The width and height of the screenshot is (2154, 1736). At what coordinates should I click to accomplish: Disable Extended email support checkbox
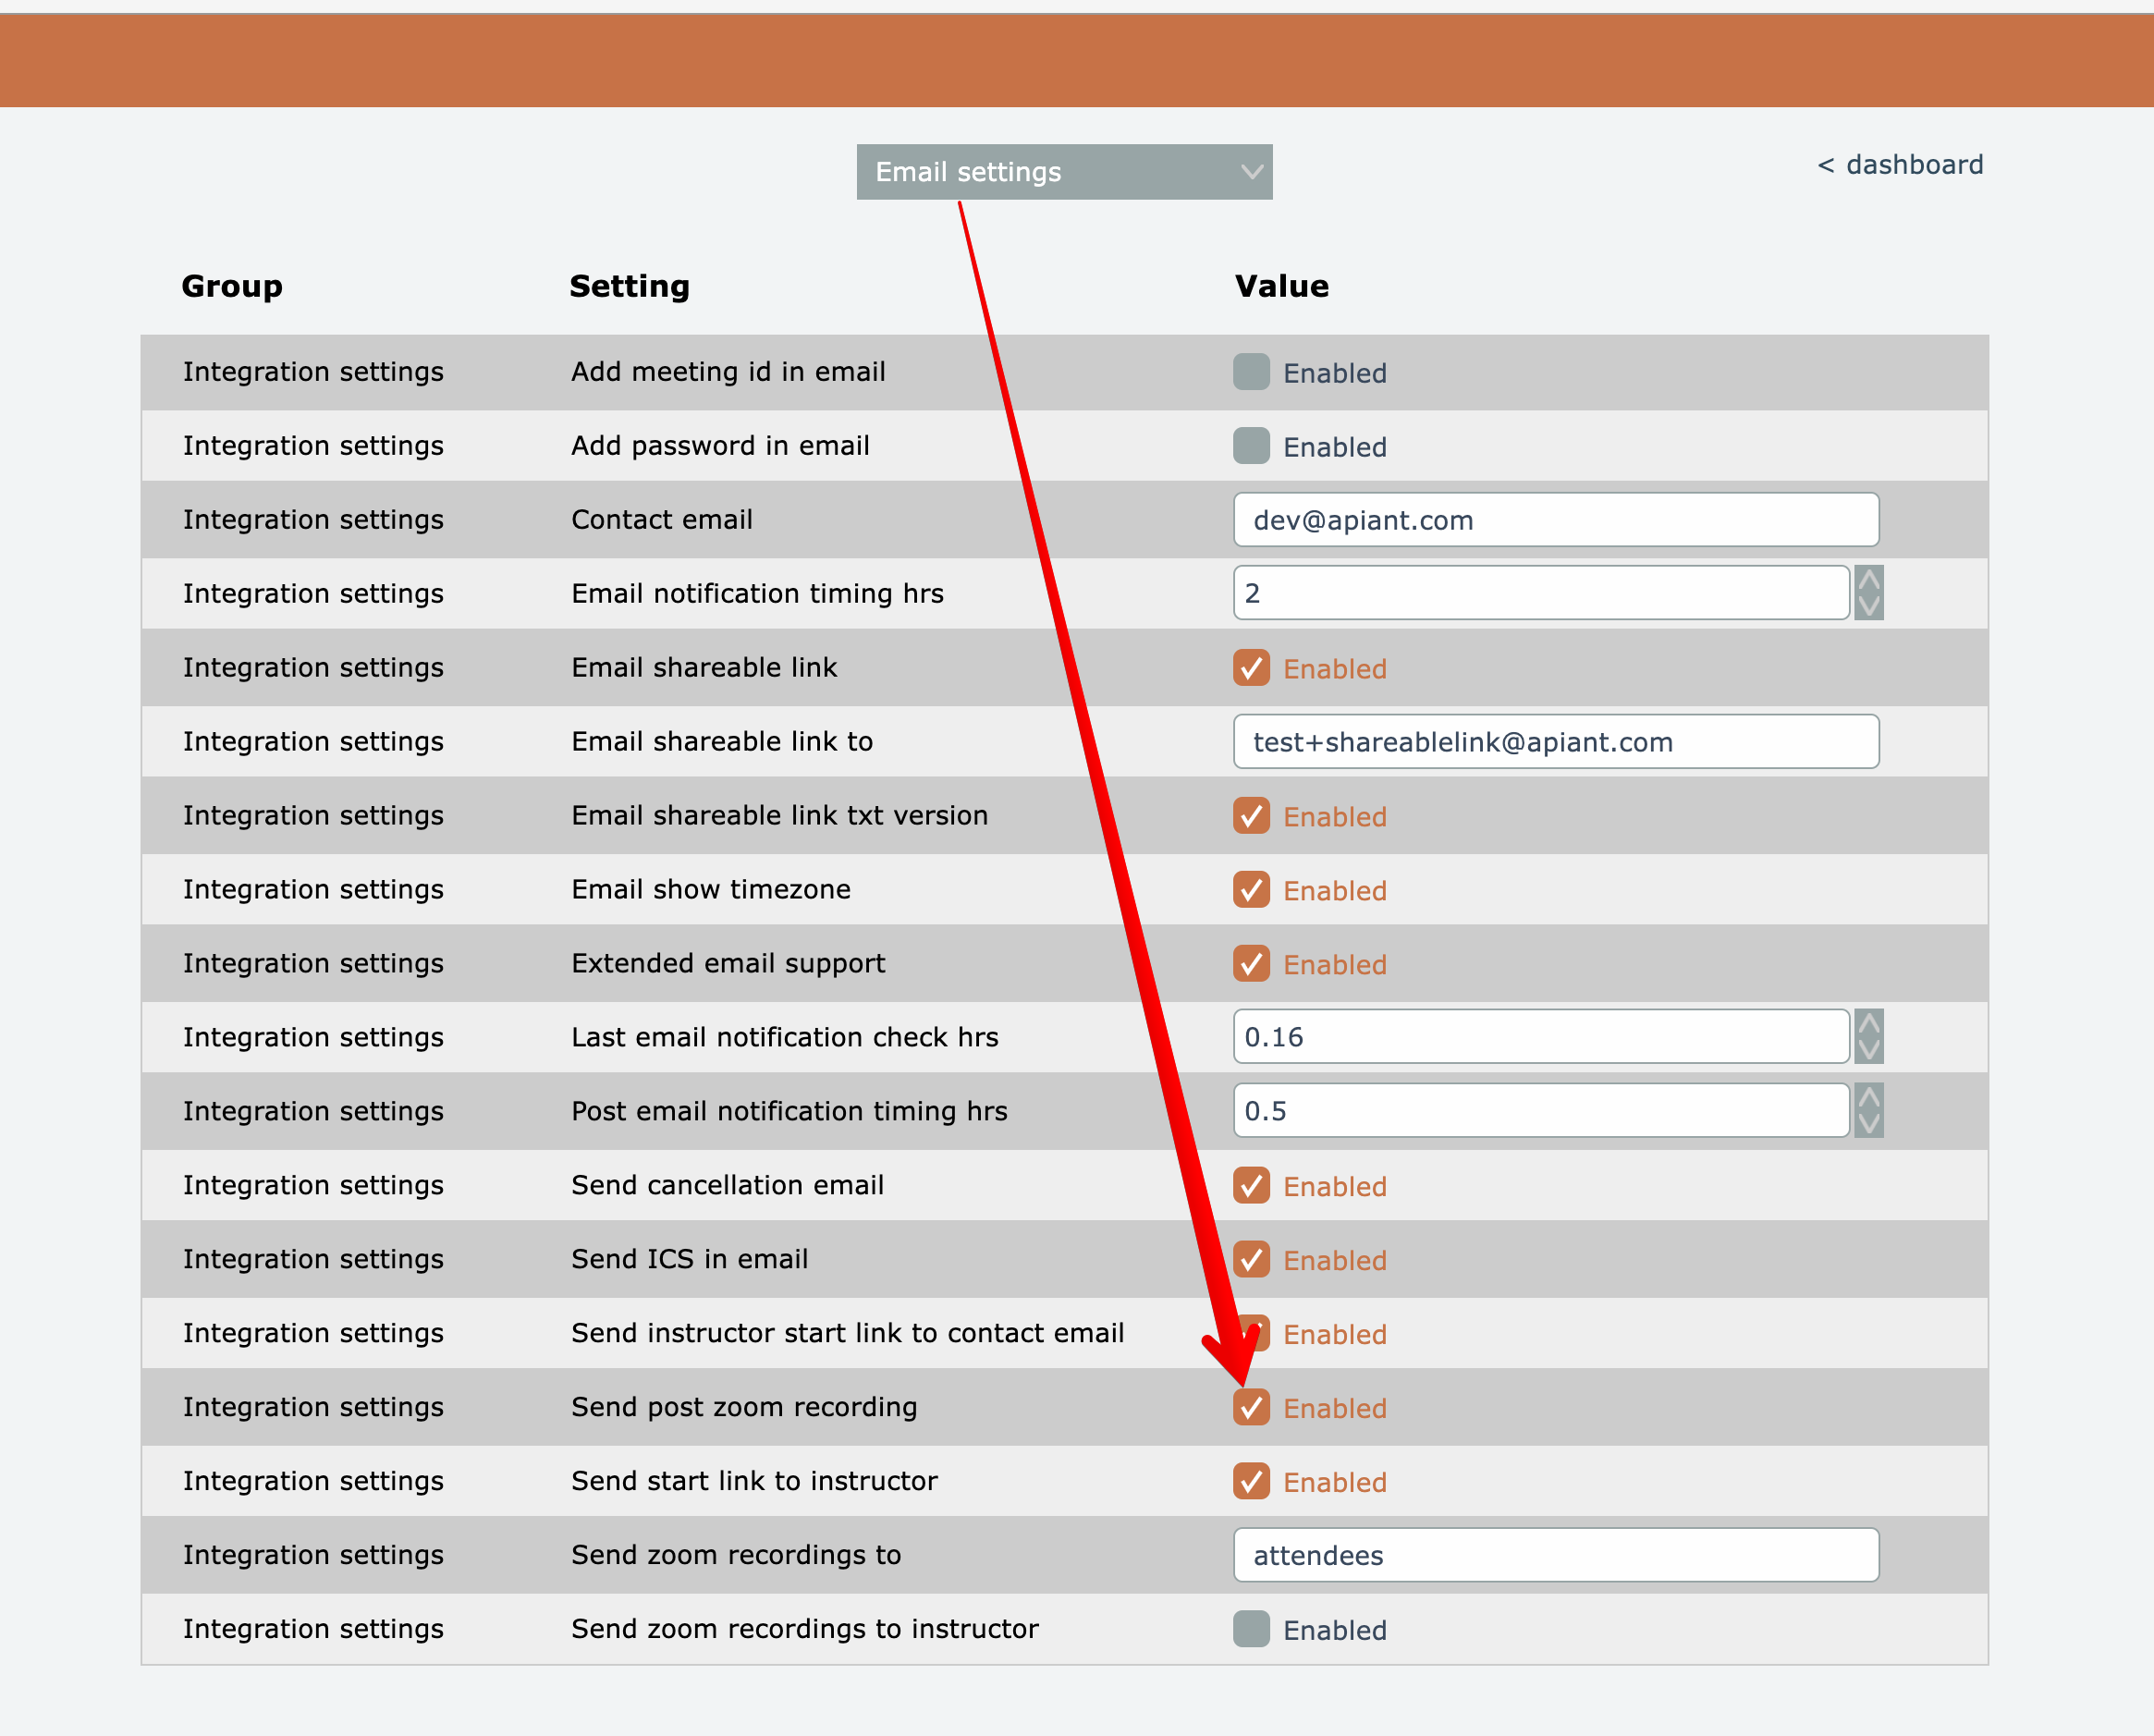point(1251,964)
